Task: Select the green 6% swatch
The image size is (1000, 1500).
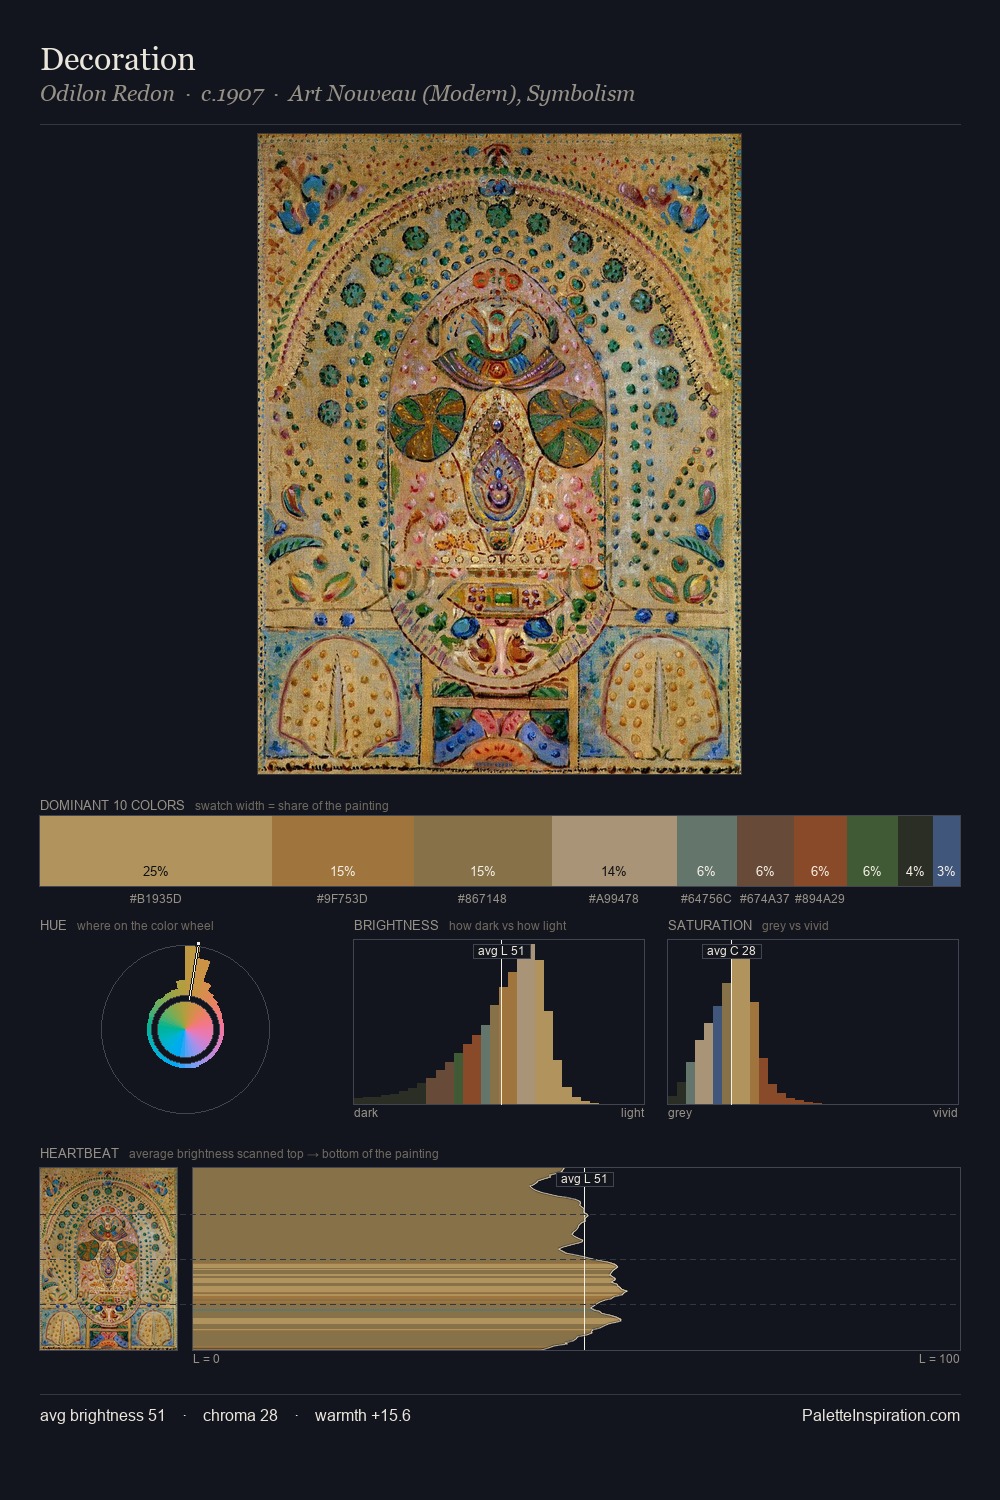Action: pyautogui.click(x=872, y=851)
